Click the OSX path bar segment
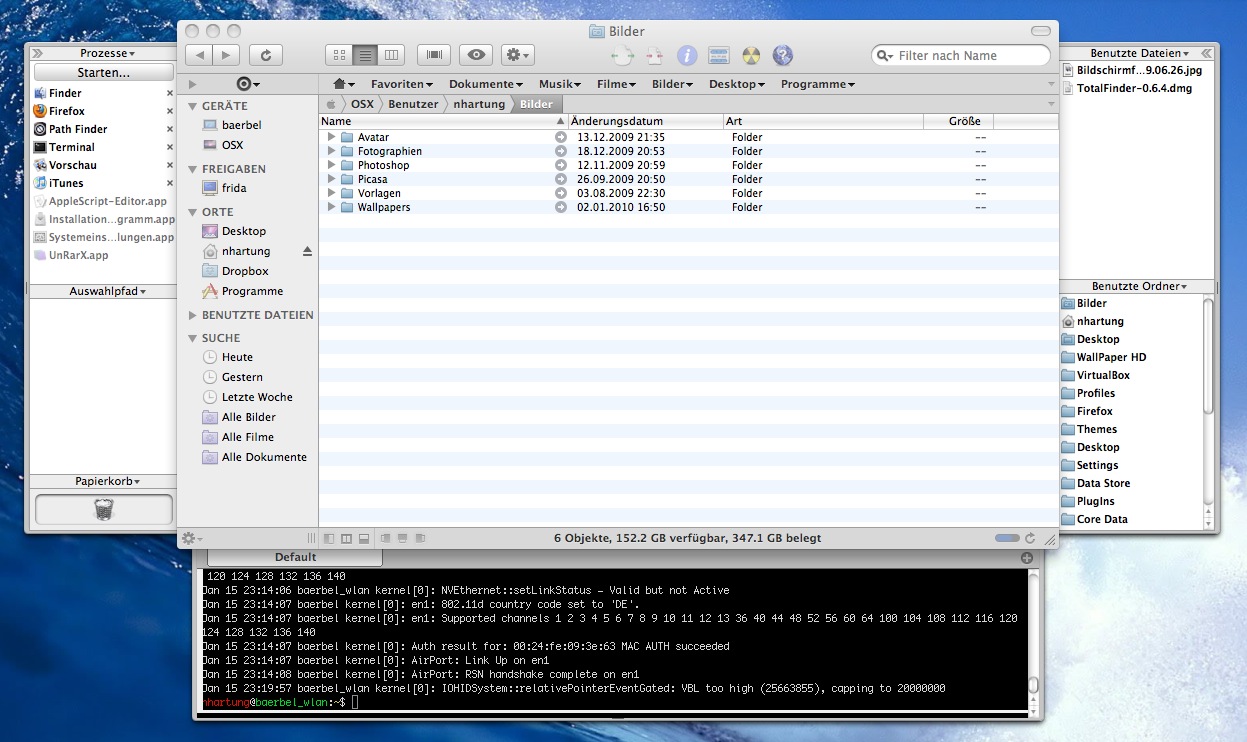The width and height of the screenshot is (1247, 742). coord(361,104)
